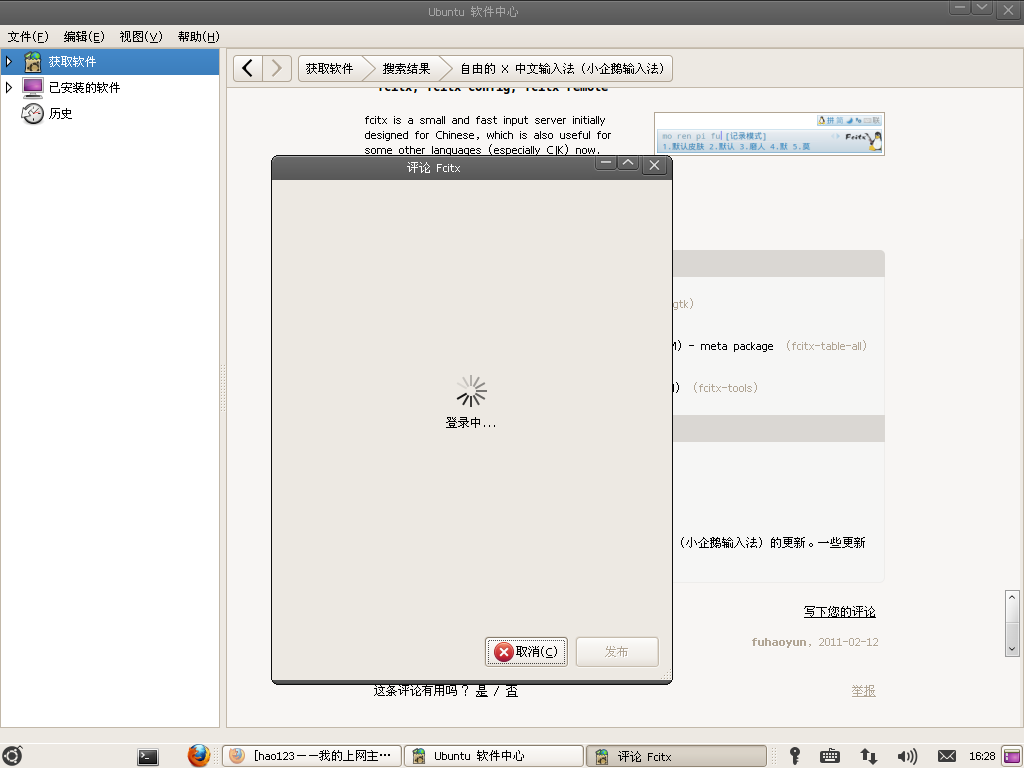Mark review unhelpful with 否
This screenshot has width=1024, height=768.
[511, 691]
